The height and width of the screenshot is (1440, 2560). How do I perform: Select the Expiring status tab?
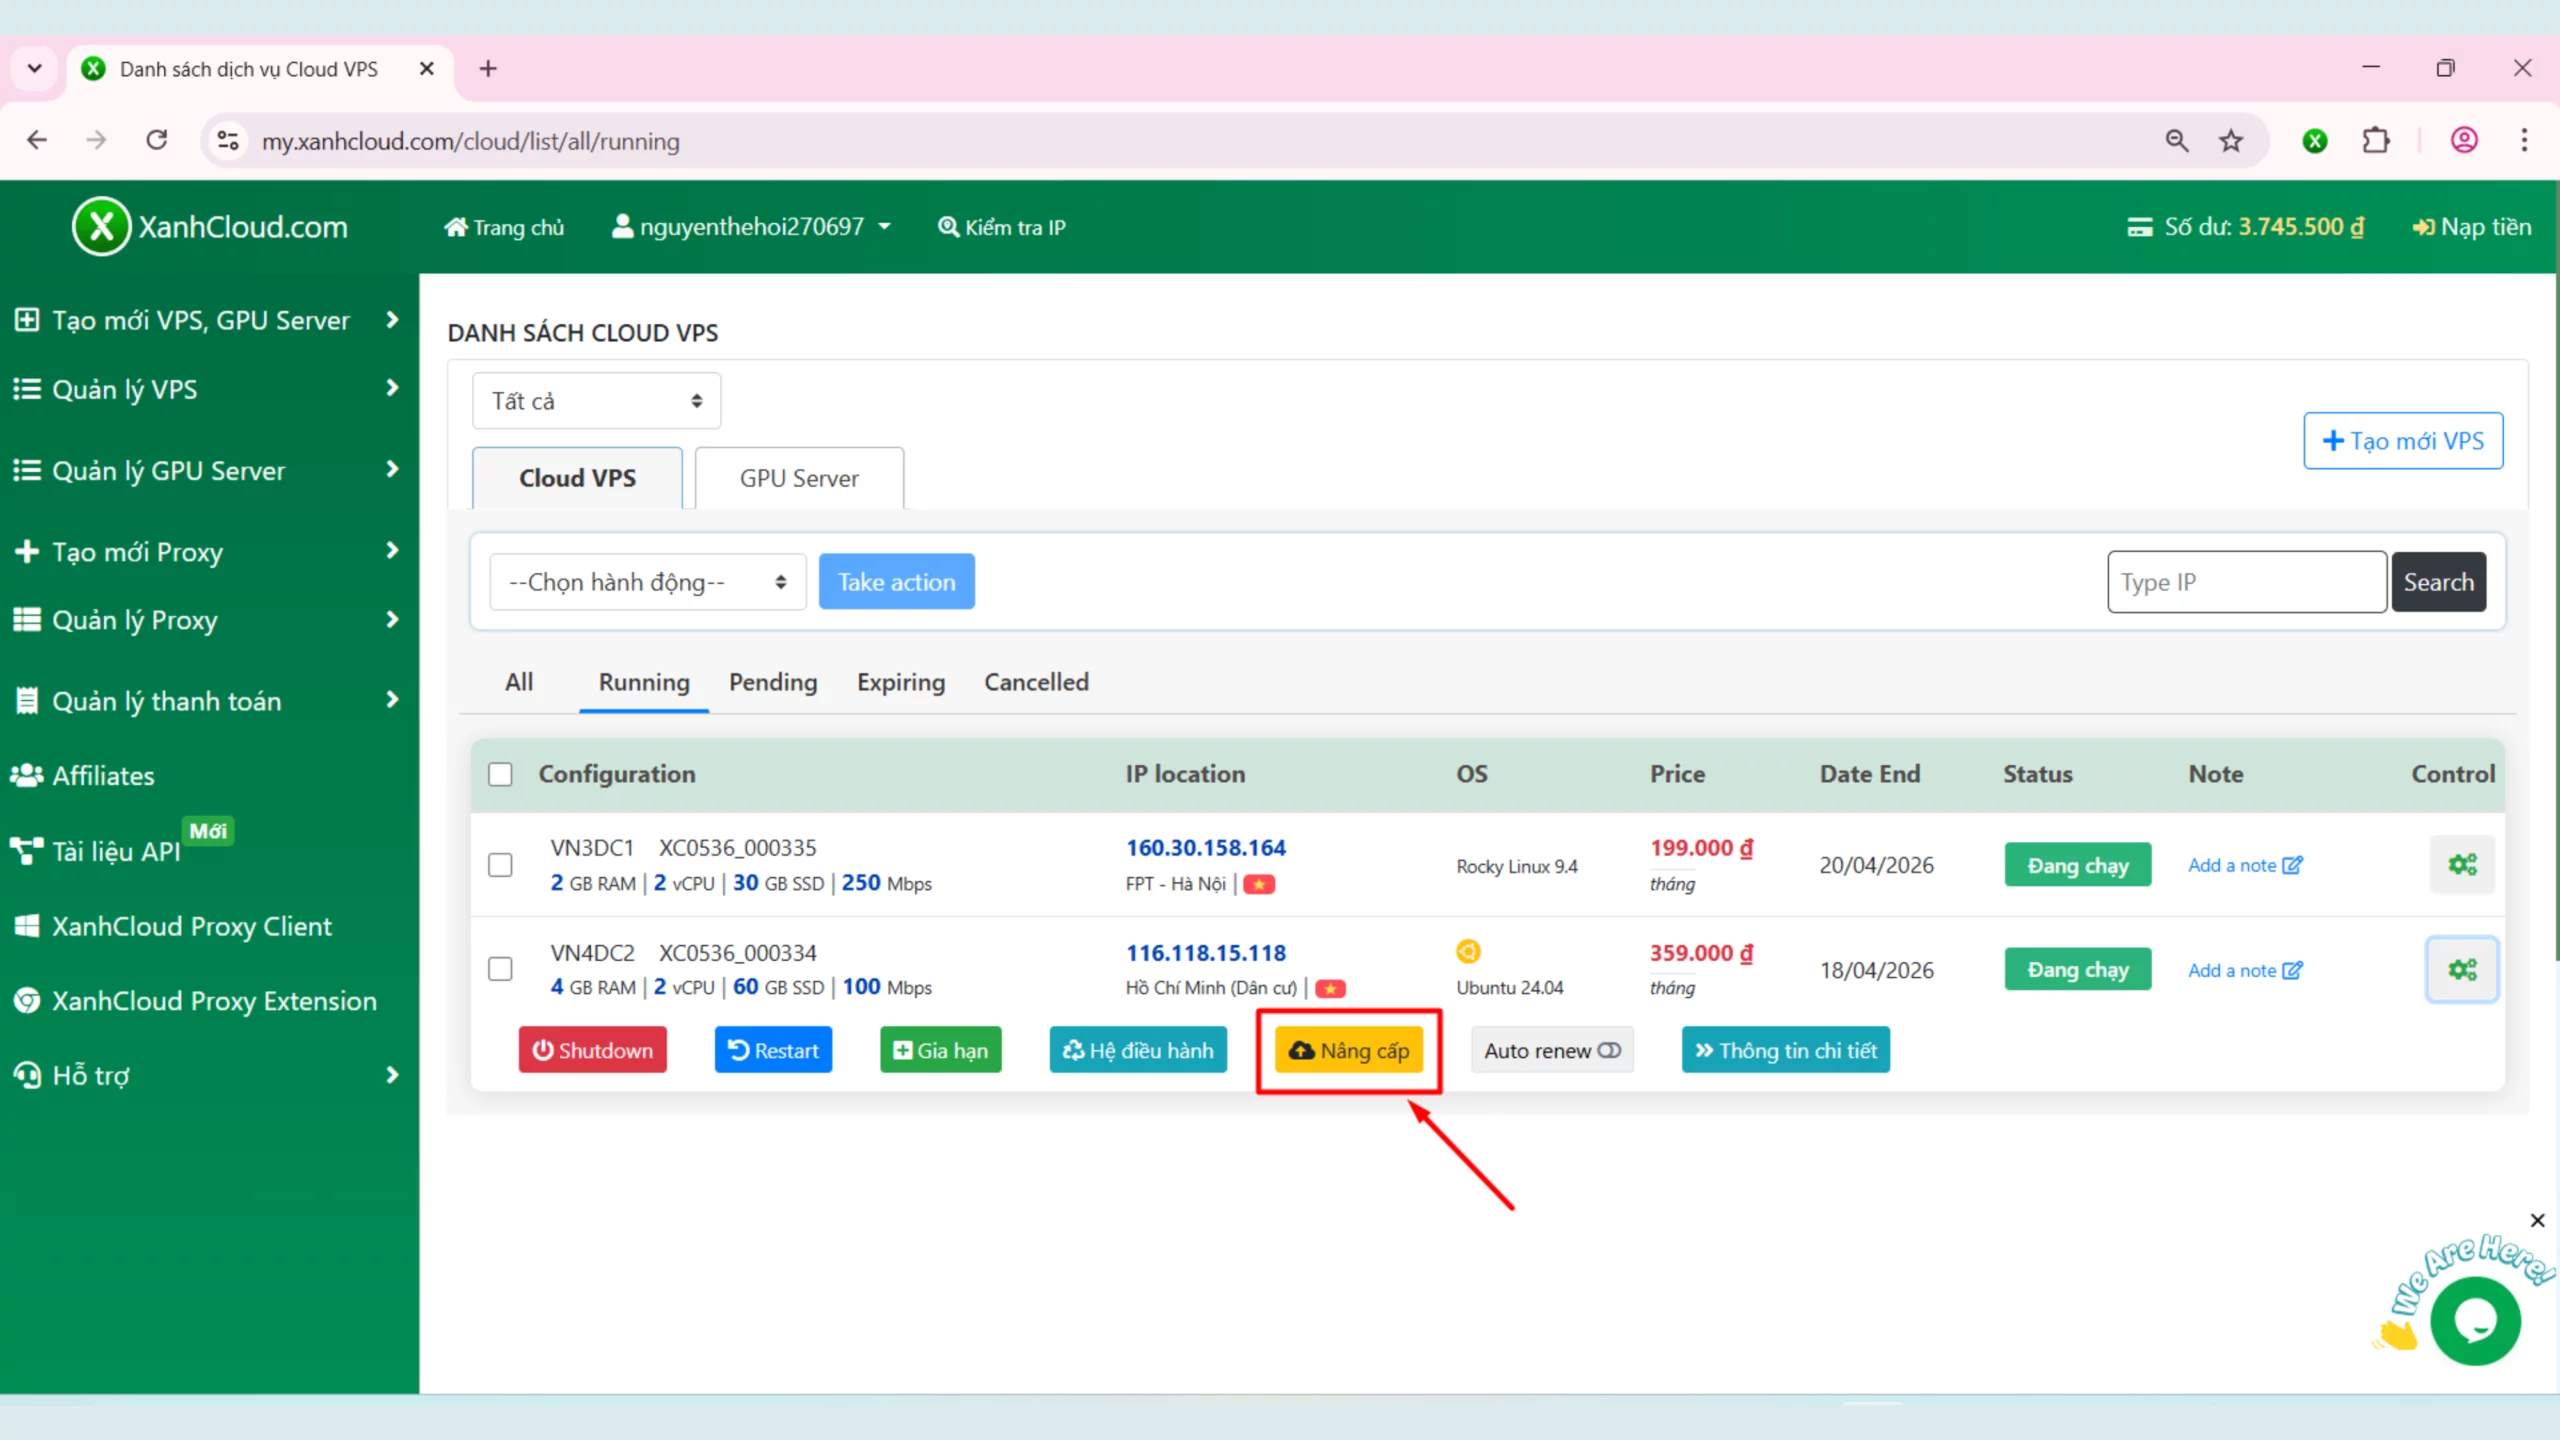point(900,682)
